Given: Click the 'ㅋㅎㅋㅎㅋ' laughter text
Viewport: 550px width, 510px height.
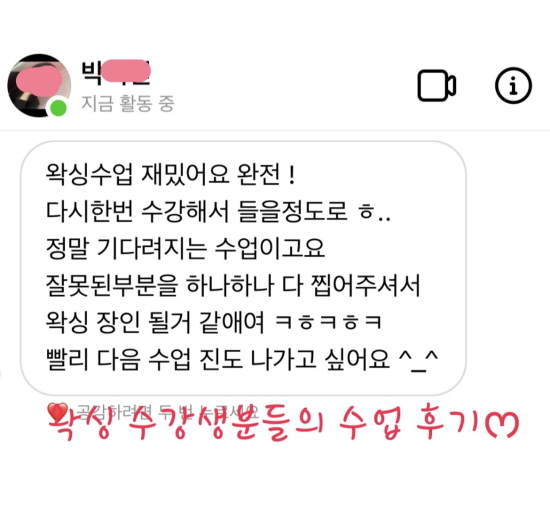Looking at the screenshot, I should point(329,323).
